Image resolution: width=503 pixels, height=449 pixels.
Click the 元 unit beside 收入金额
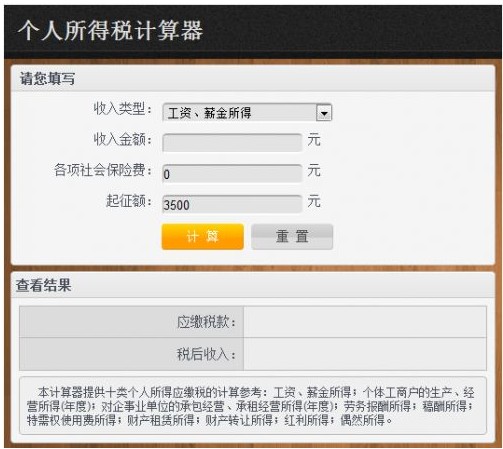[x=314, y=140]
